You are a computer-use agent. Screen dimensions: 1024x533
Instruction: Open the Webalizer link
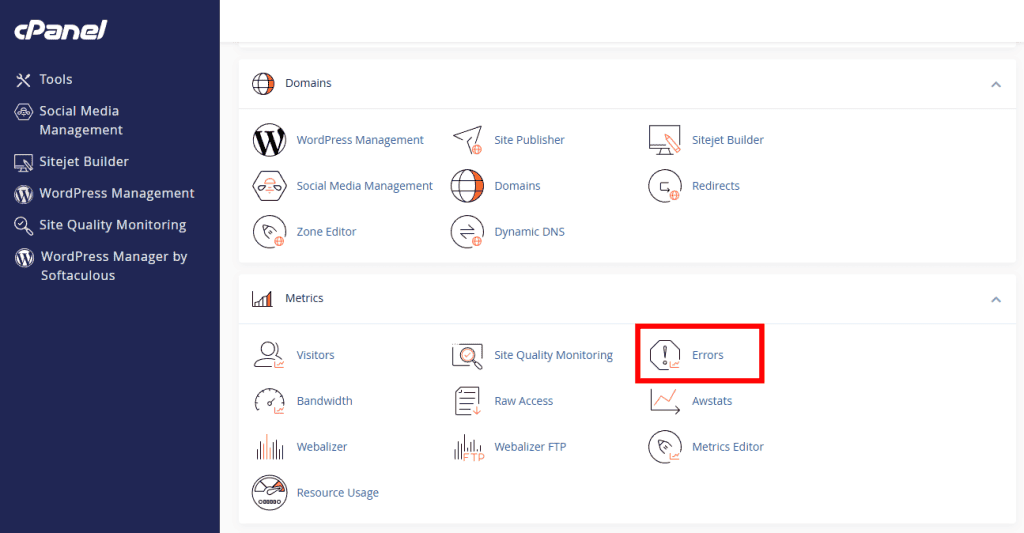click(x=322, y=447)
